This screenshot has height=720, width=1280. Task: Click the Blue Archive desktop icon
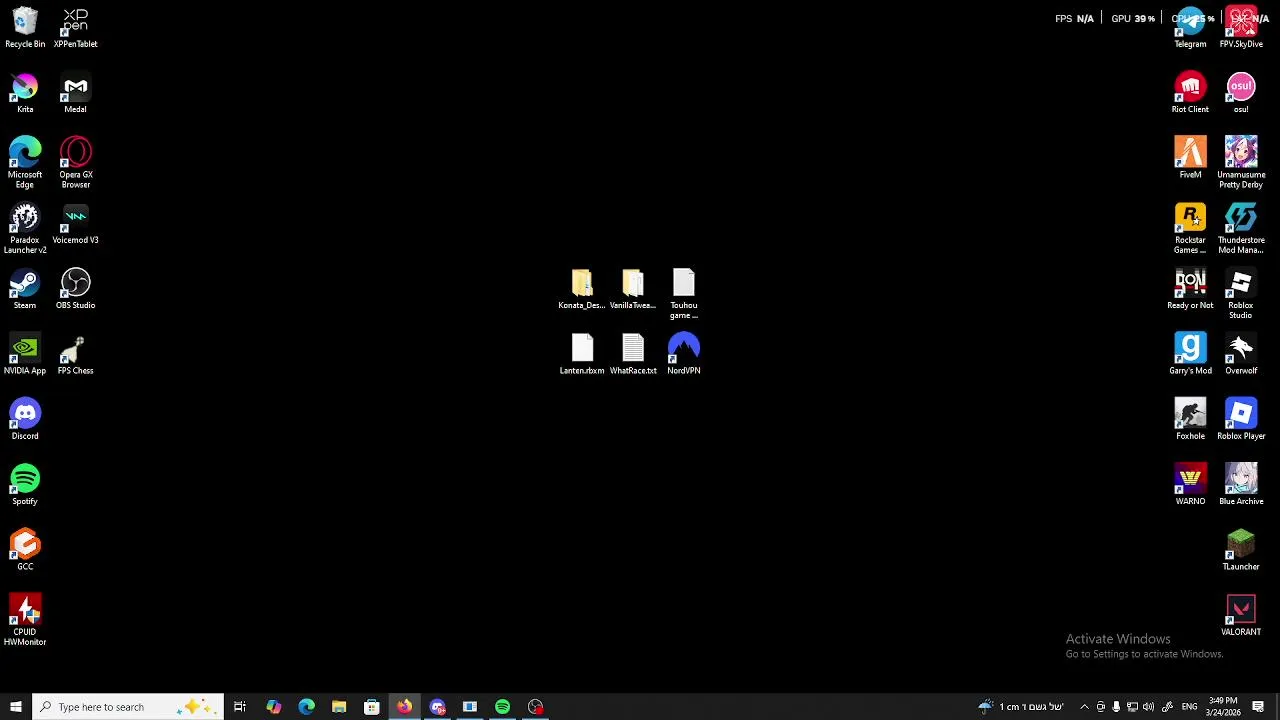(x=1241, y=485)
